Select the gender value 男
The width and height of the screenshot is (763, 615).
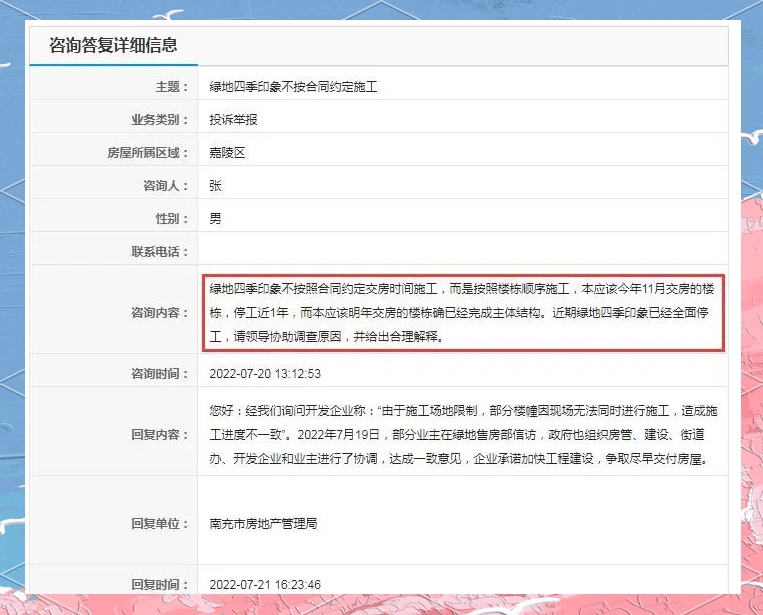(215, 219)
